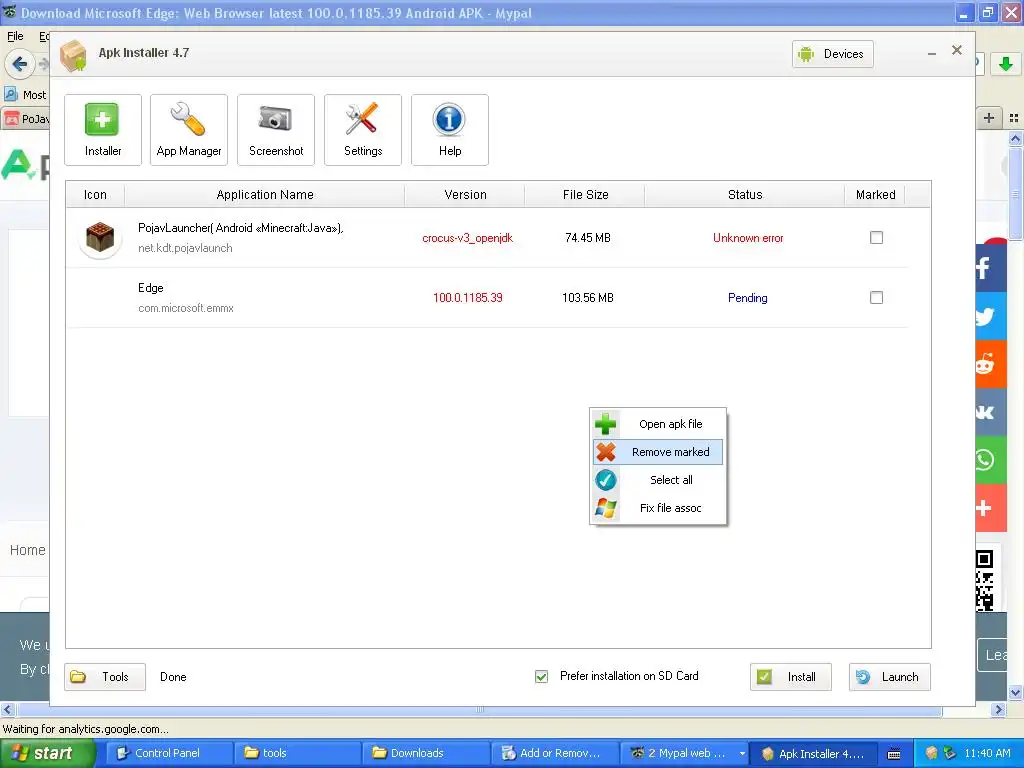Open the File menu in Mypal
This screenshot has height=768, width=1024.
(x=15, y=36)
